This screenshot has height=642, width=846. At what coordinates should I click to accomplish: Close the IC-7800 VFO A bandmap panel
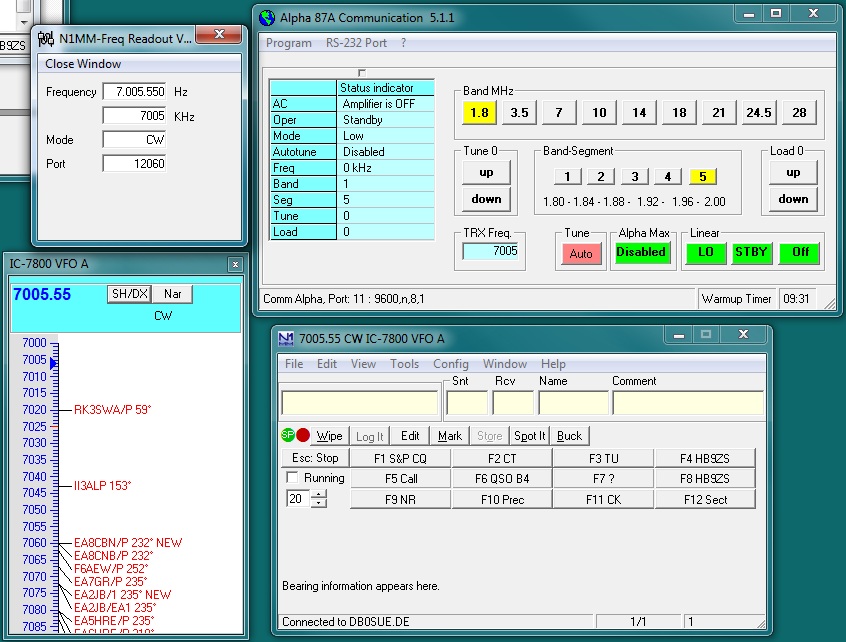coord(235,264)
